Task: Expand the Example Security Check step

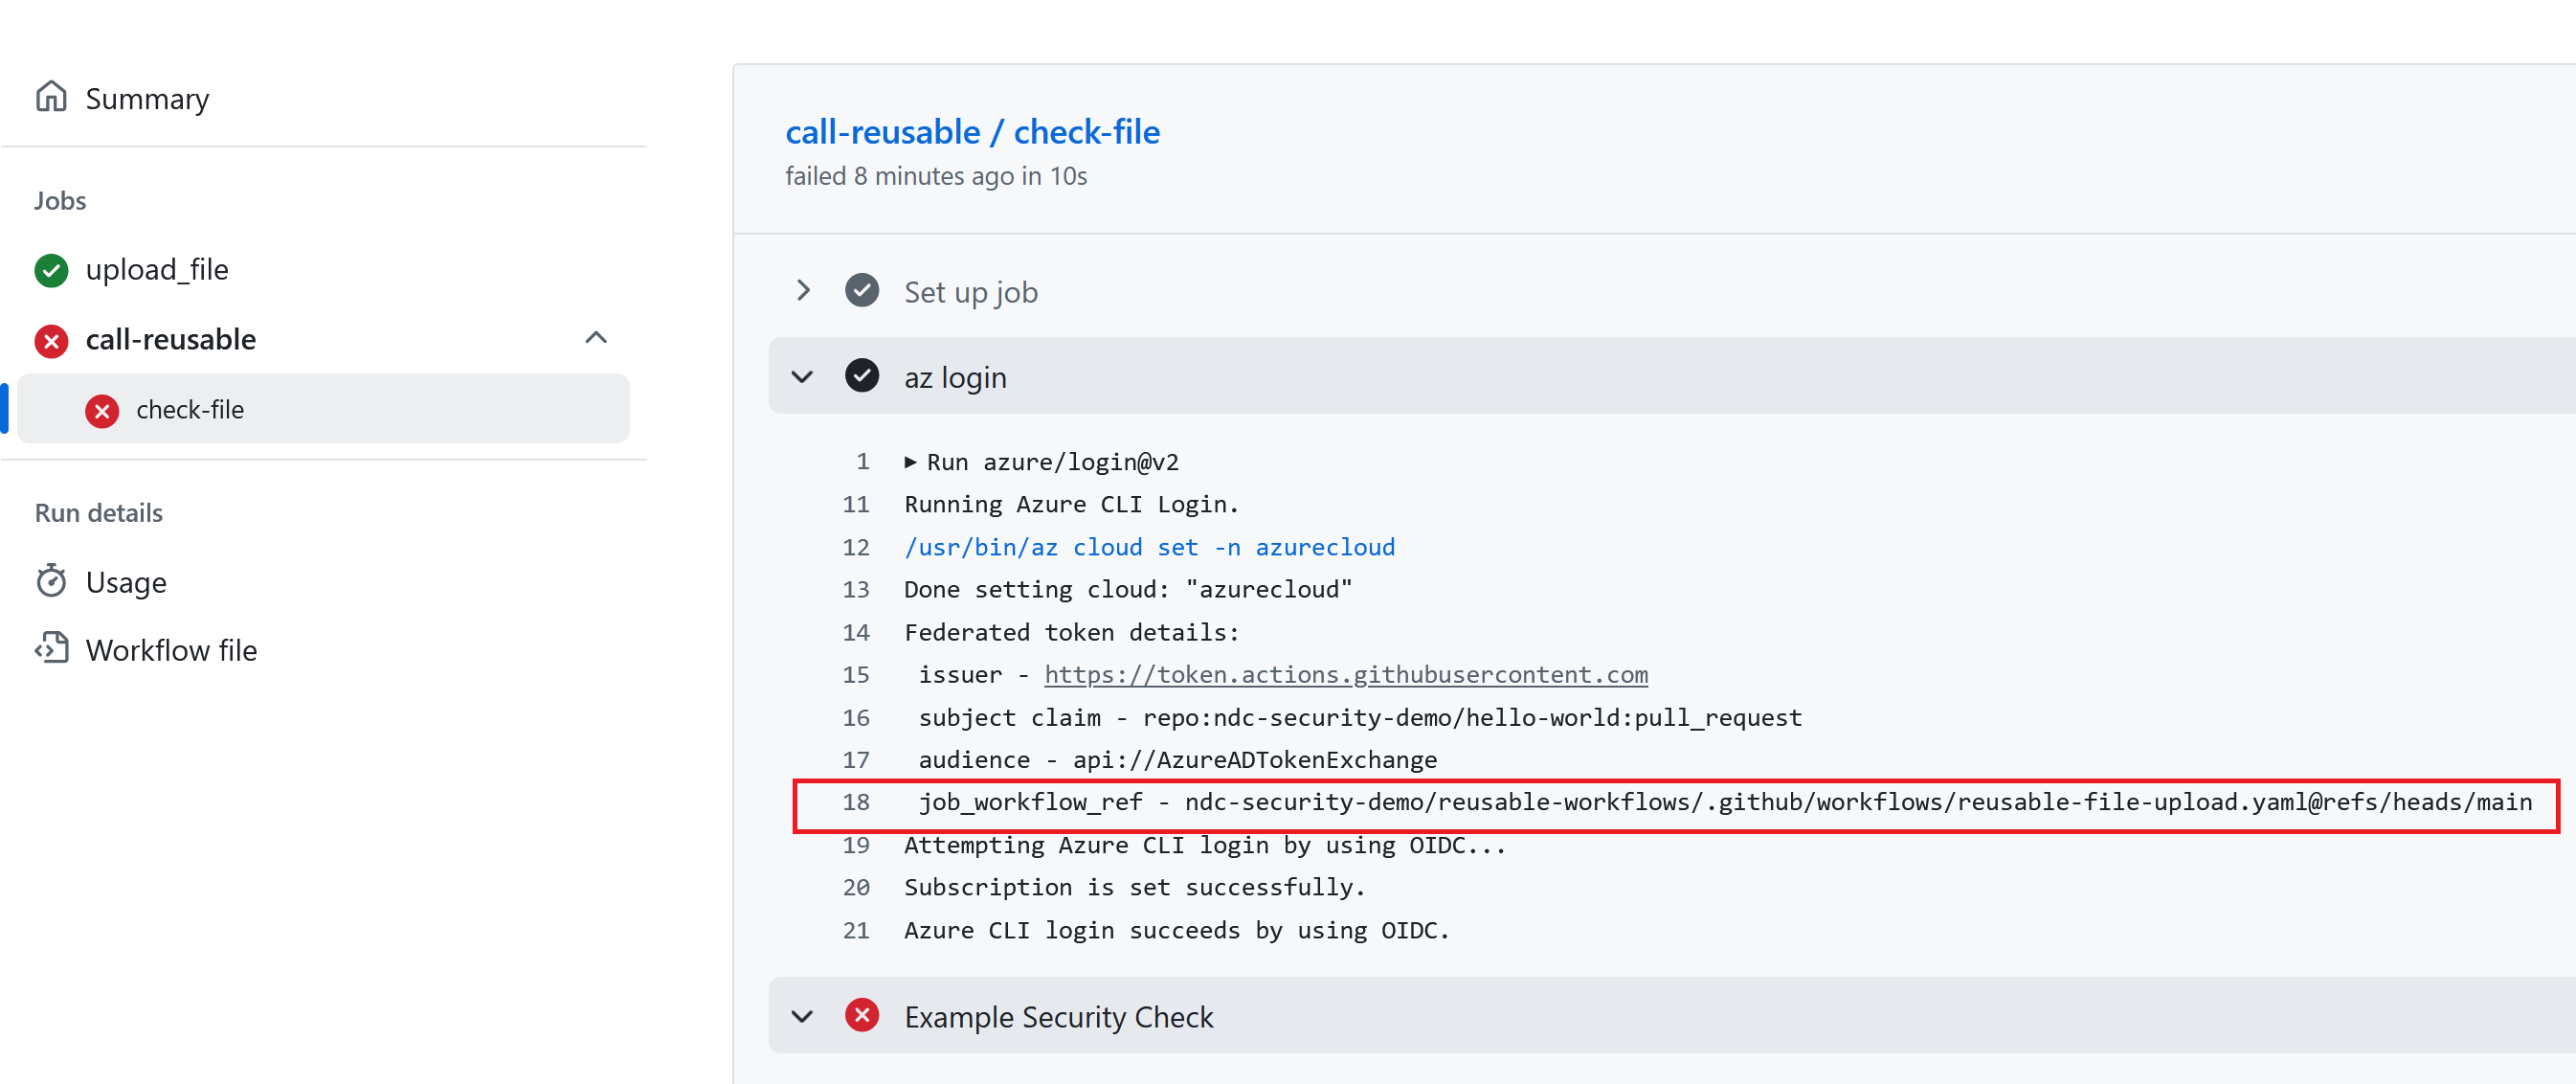Action: pyautogui.click(x=802, y=1015)
